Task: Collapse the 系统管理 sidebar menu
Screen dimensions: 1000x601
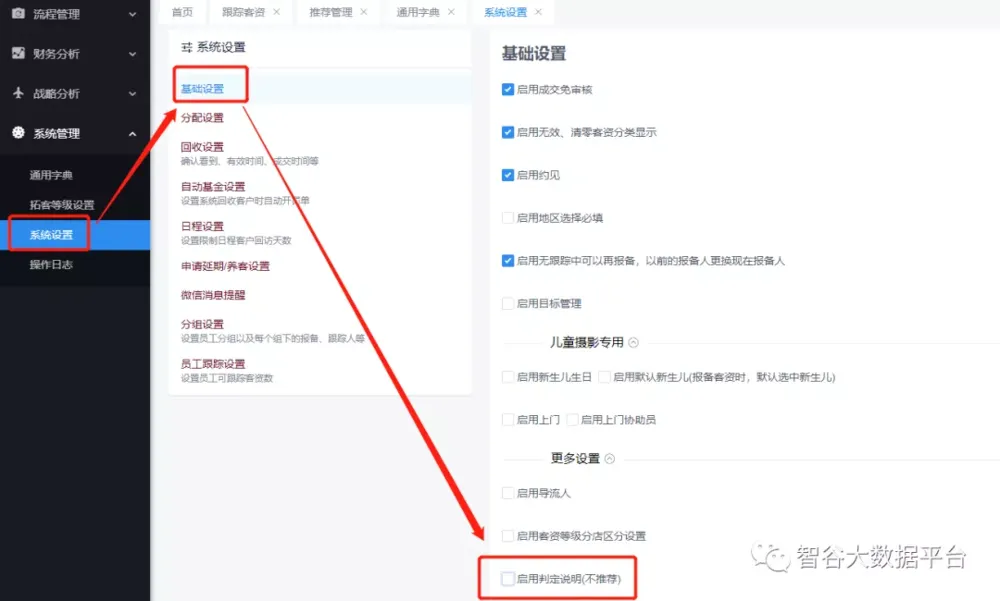Action: point(132,133)
